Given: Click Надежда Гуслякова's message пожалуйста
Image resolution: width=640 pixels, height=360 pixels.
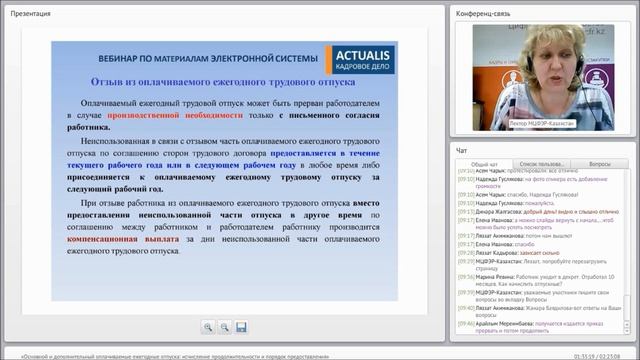Looking at the screenshot, I should [506, 203].
